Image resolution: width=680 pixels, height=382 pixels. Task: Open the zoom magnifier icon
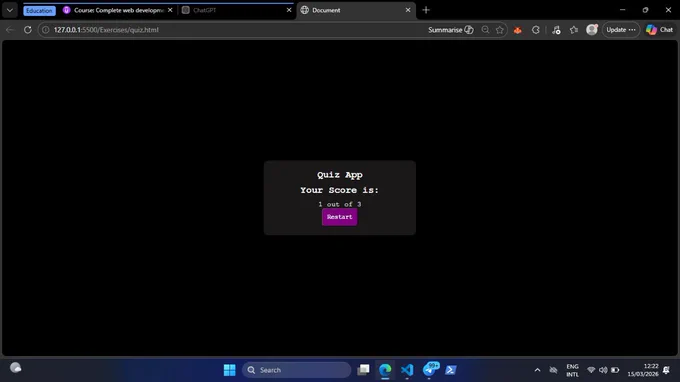pos(485,30)
